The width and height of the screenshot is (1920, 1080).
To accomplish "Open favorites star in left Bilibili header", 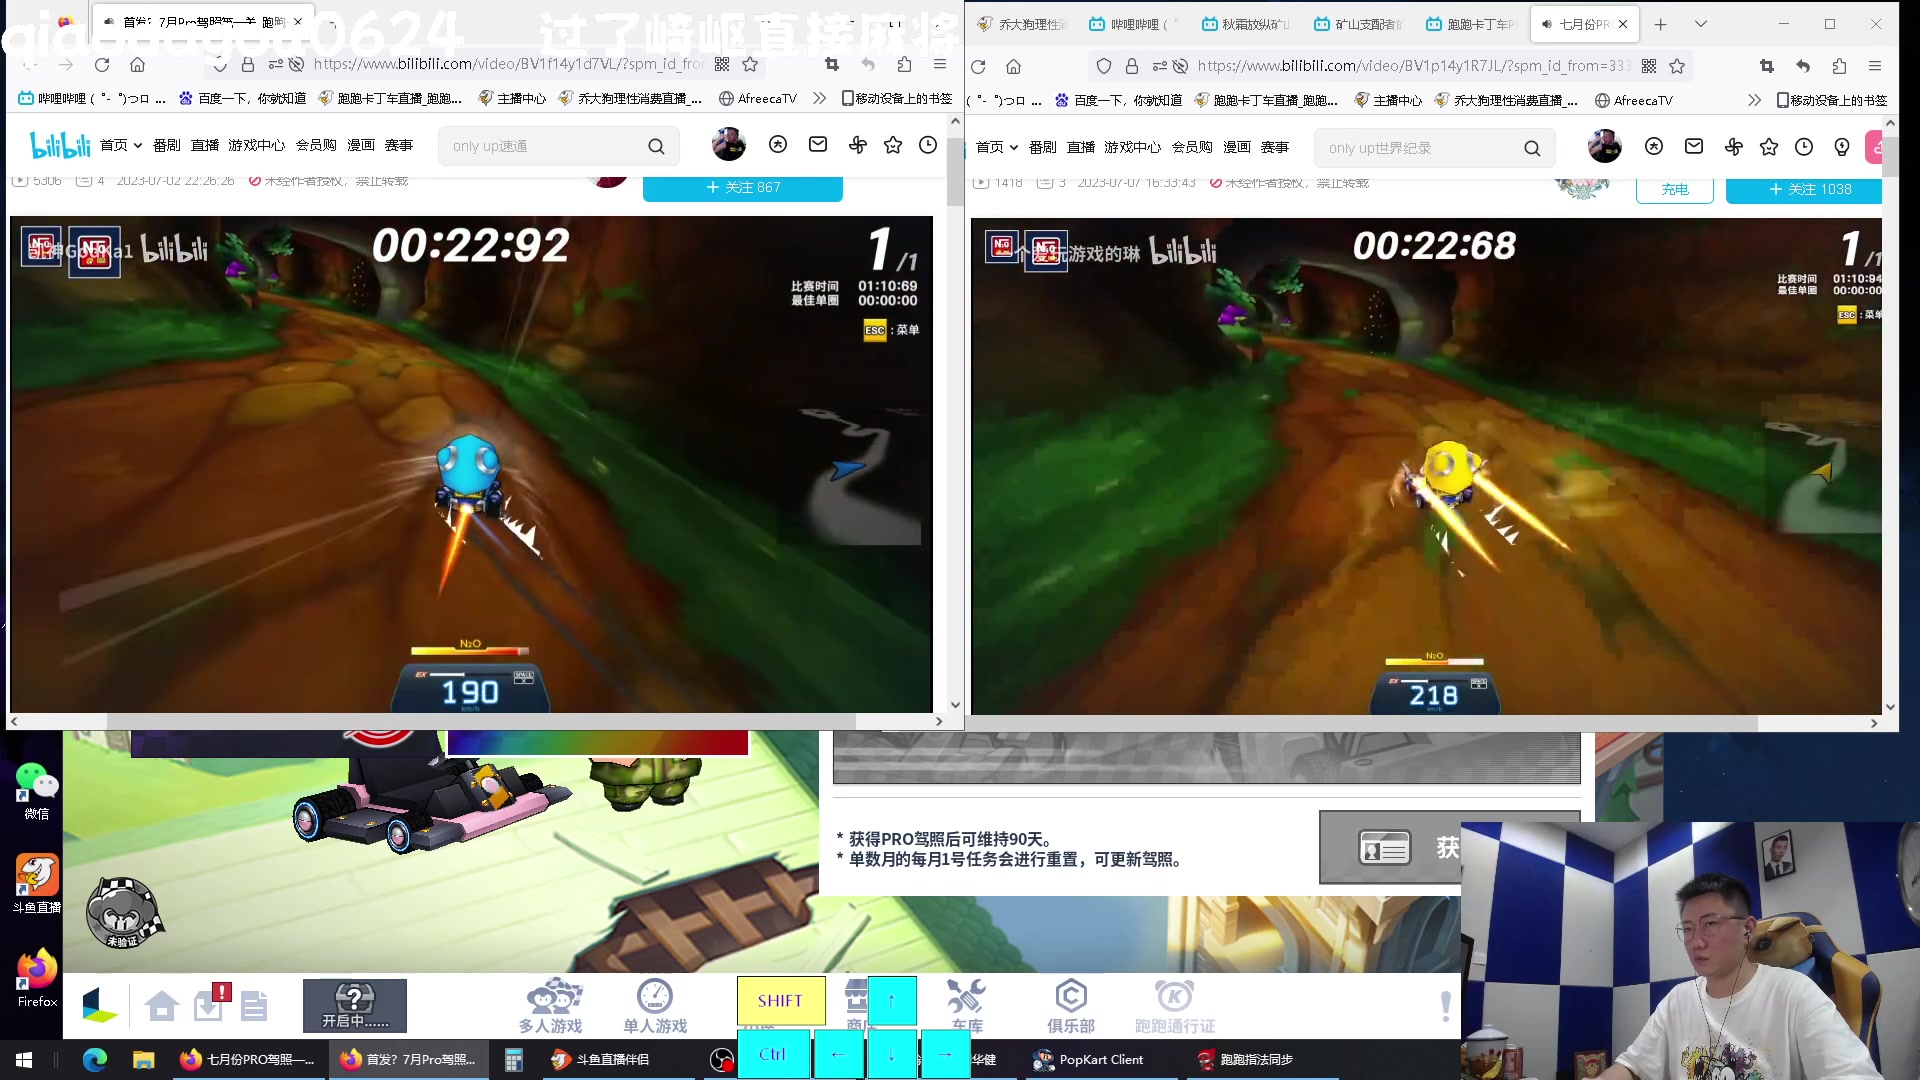I will tap(893, 145).
